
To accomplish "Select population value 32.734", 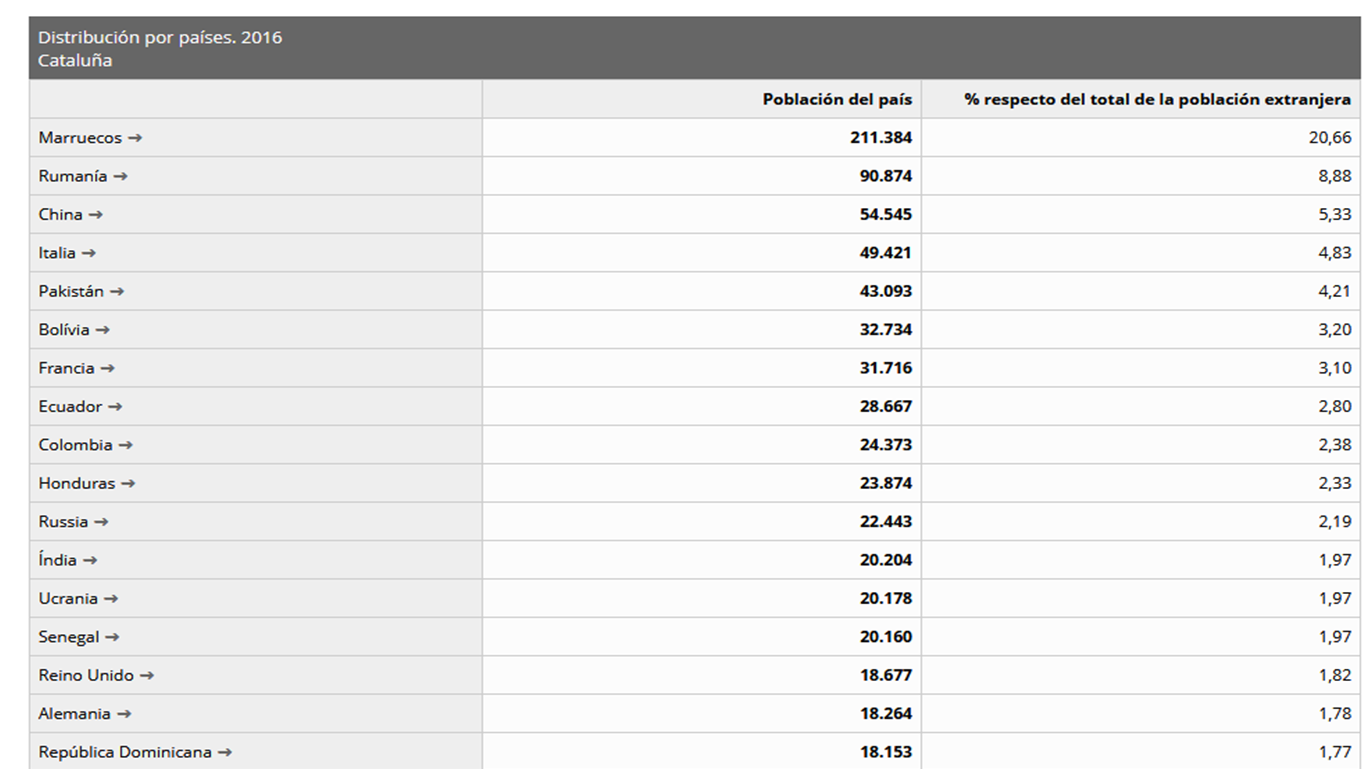I will tap(885, 330).
